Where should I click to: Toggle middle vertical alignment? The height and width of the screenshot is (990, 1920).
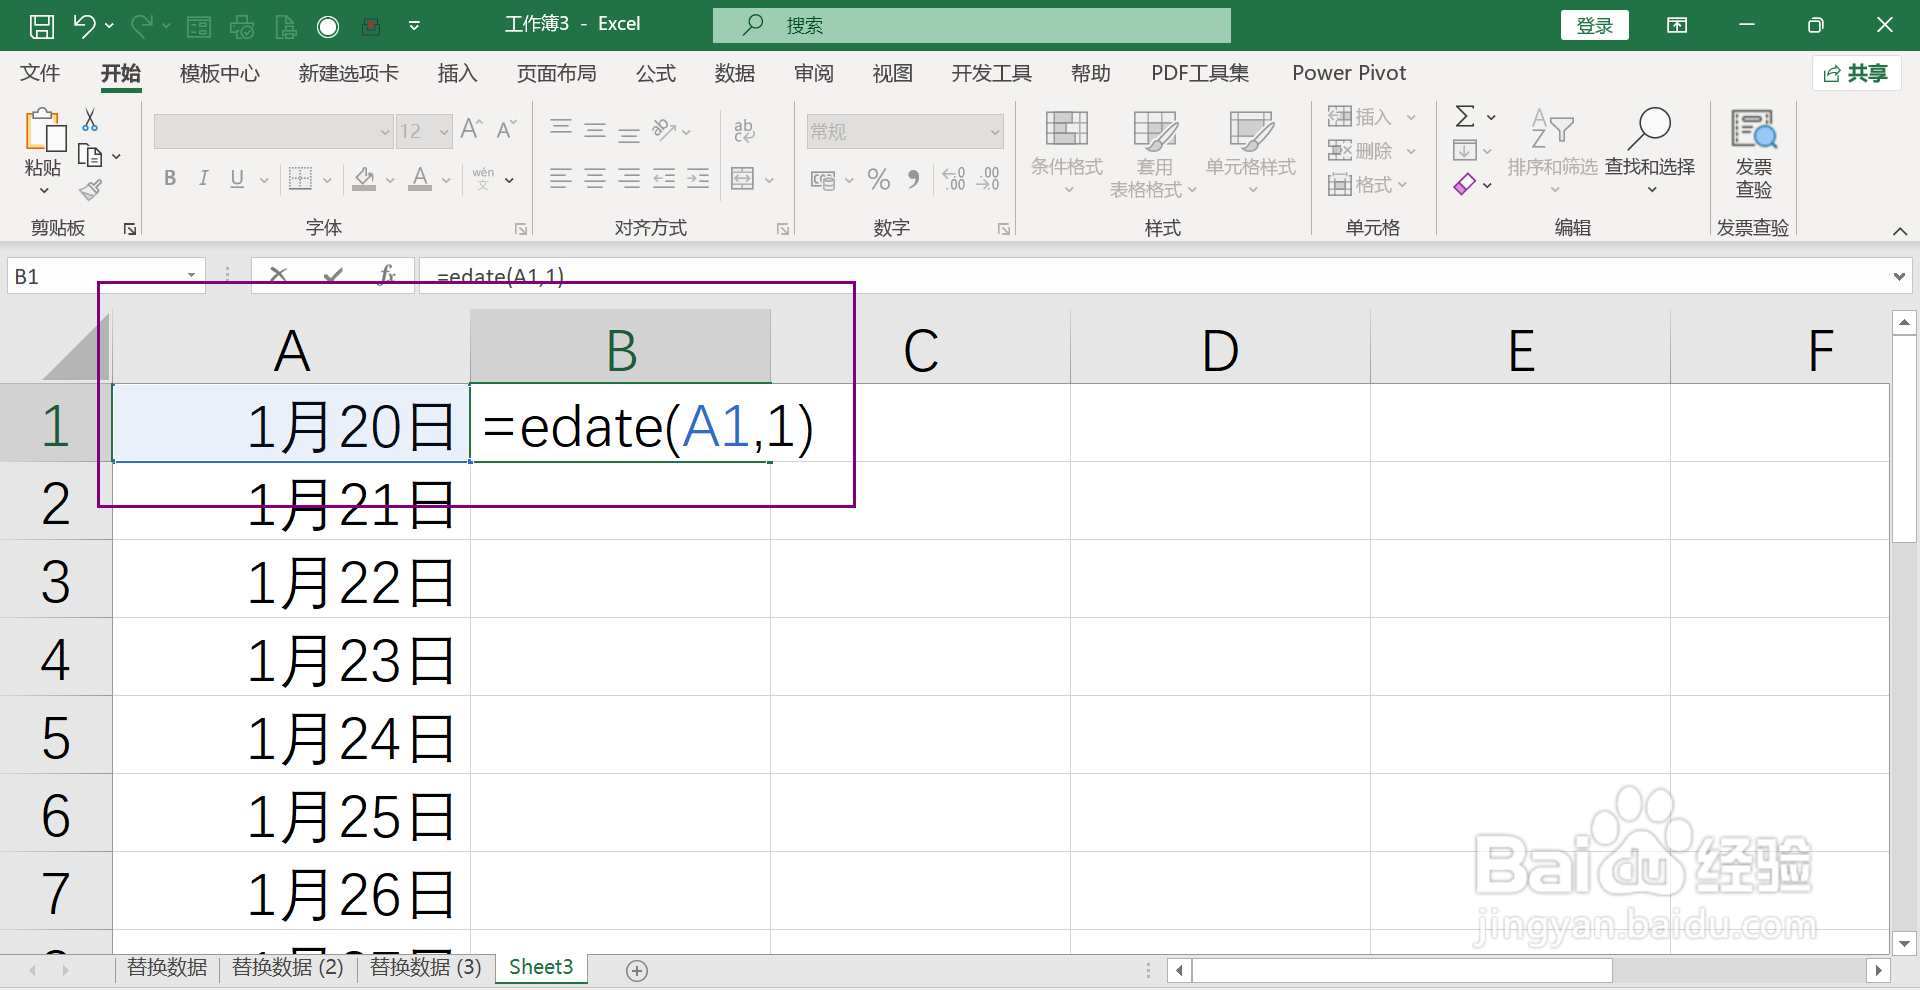pos(595,130)
